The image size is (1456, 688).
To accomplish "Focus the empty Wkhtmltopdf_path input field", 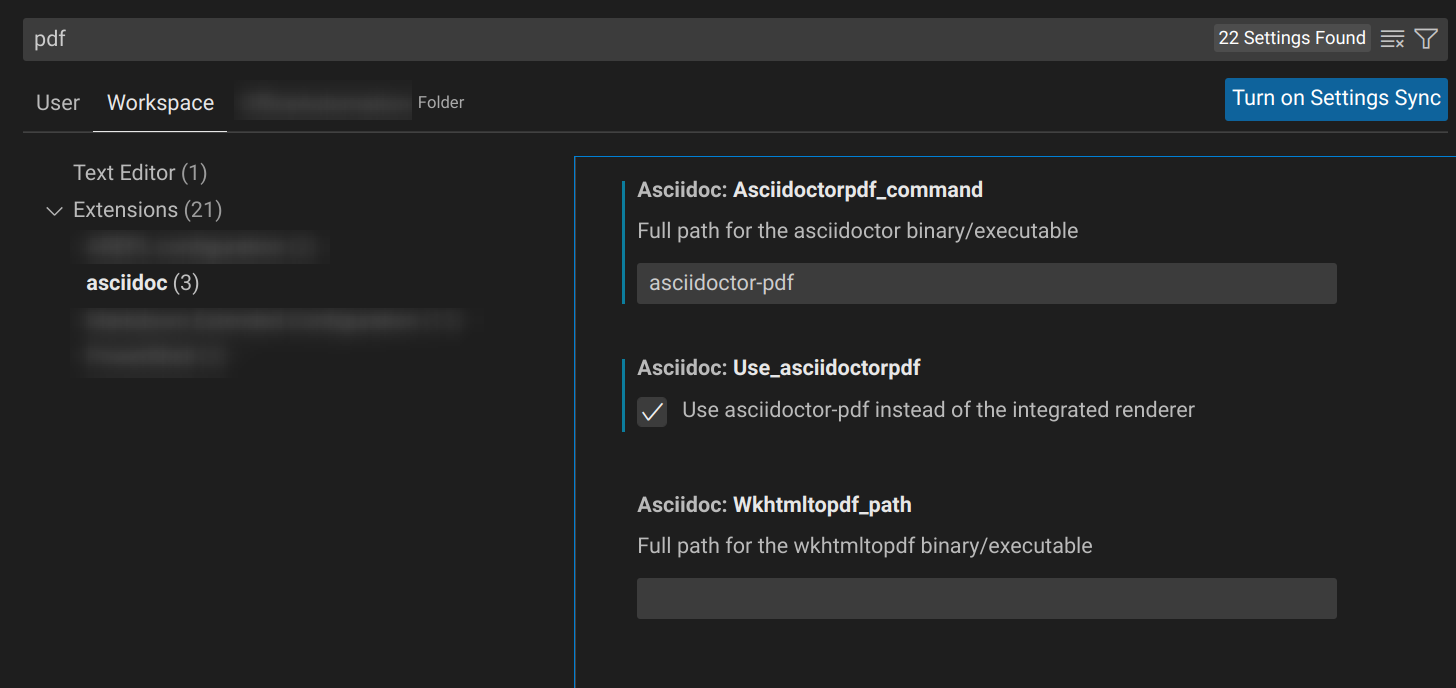I will coord(986,598).
